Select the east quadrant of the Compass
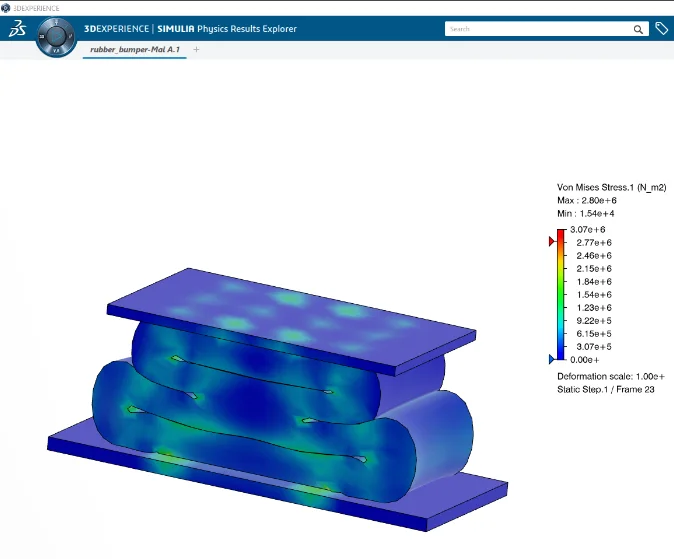 click(72, 35)
